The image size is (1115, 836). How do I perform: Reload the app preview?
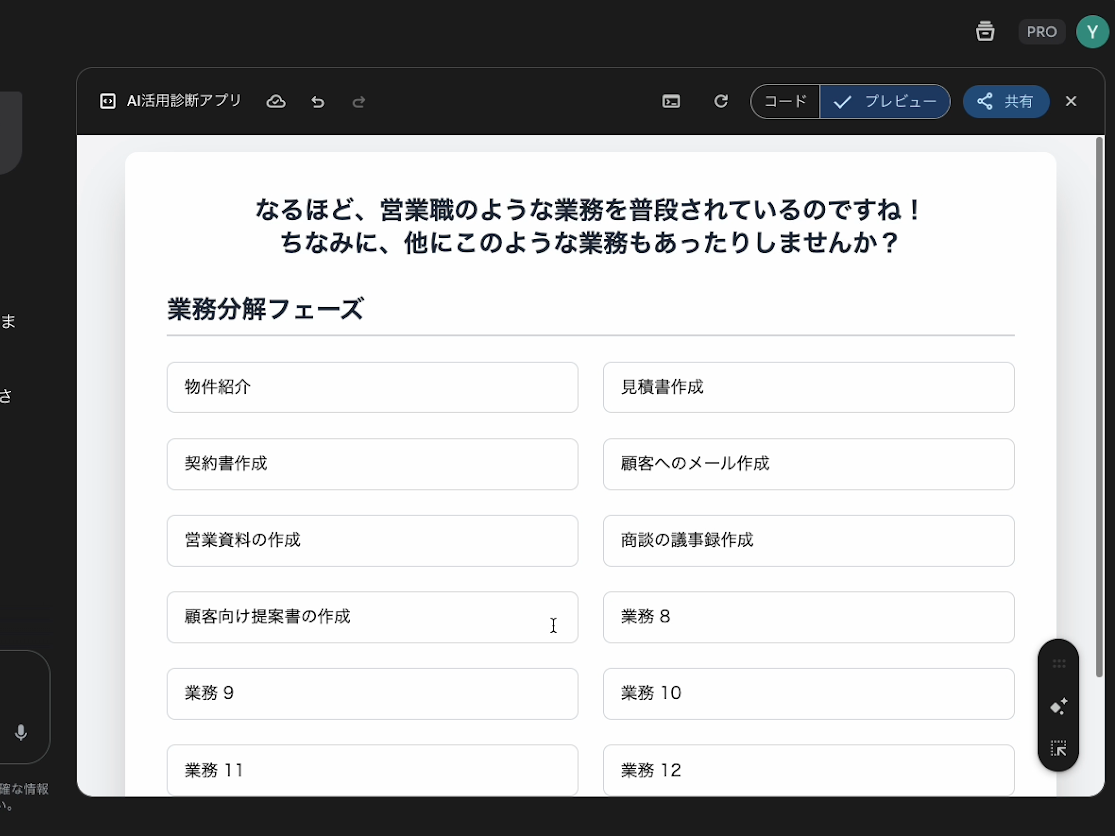click(721, 102)
